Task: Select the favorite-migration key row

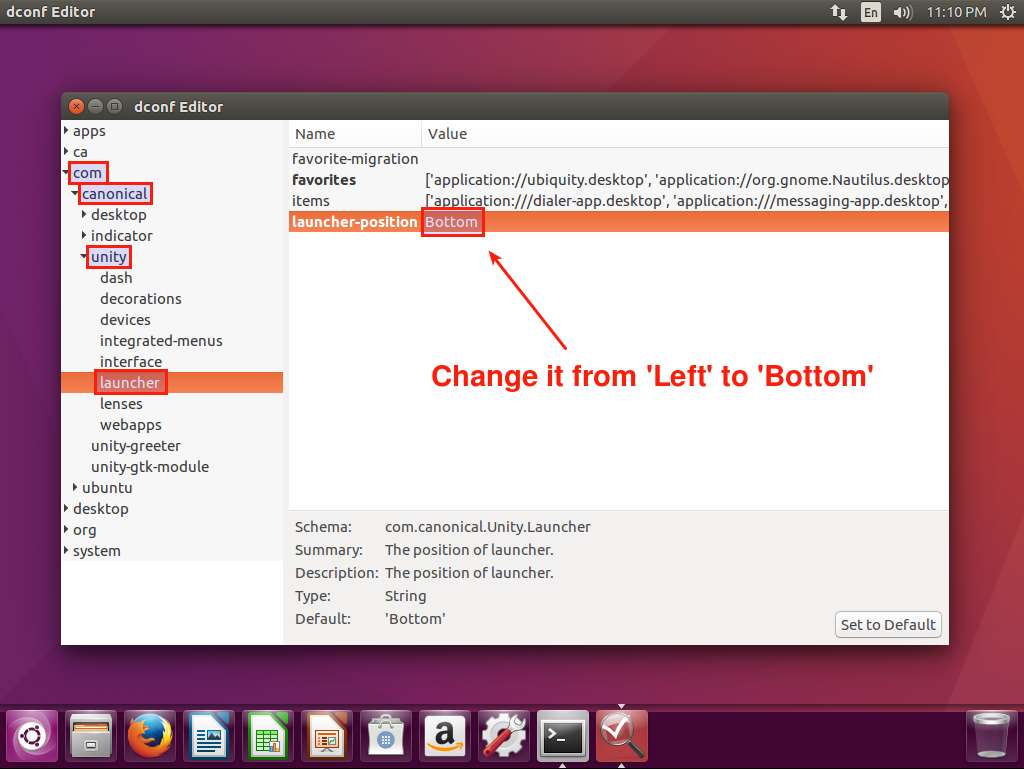Action: (x=618, y=159)
